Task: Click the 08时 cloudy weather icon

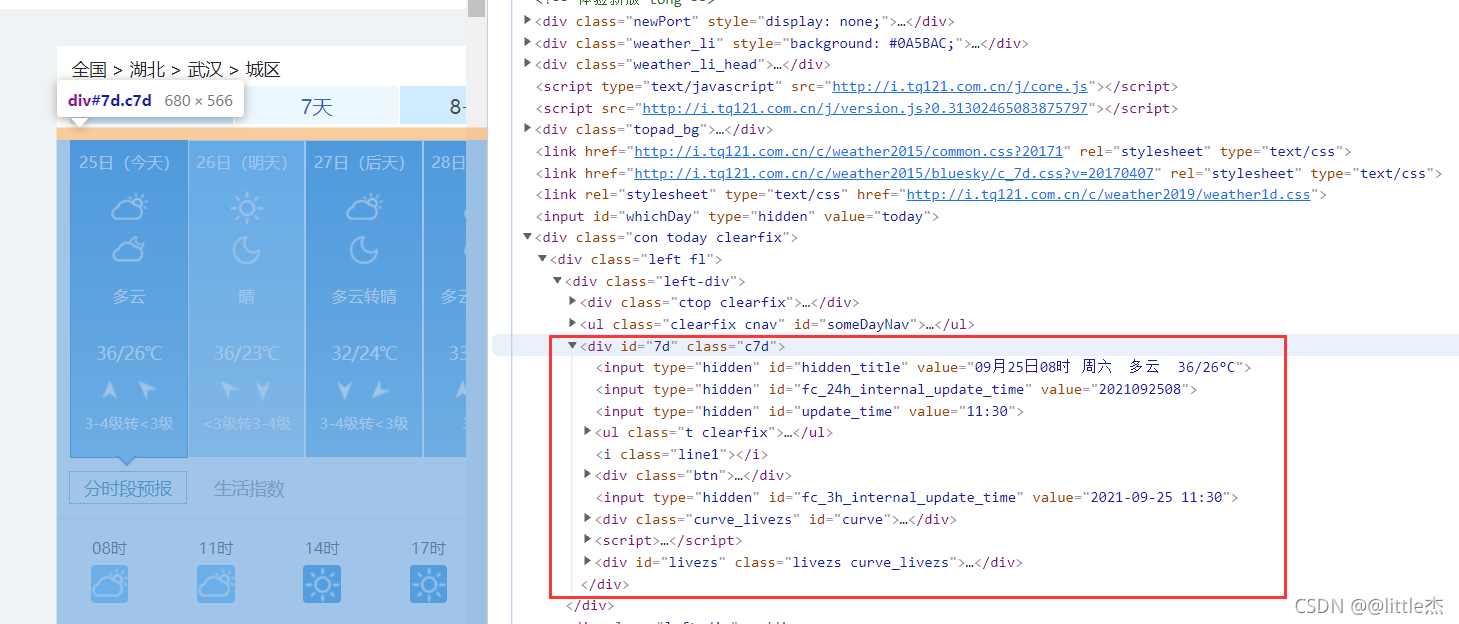Action: [109, 584]
